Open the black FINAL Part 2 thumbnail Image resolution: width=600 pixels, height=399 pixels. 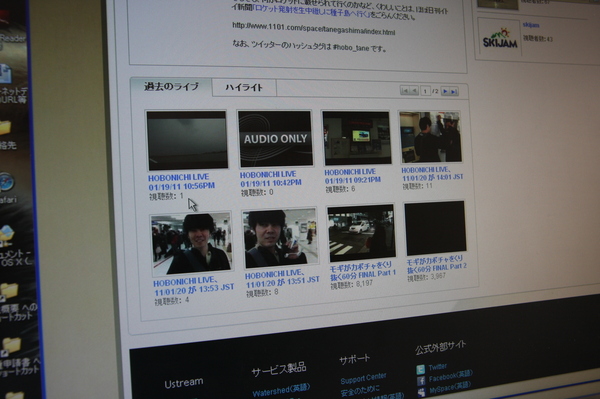coord(435,228)
